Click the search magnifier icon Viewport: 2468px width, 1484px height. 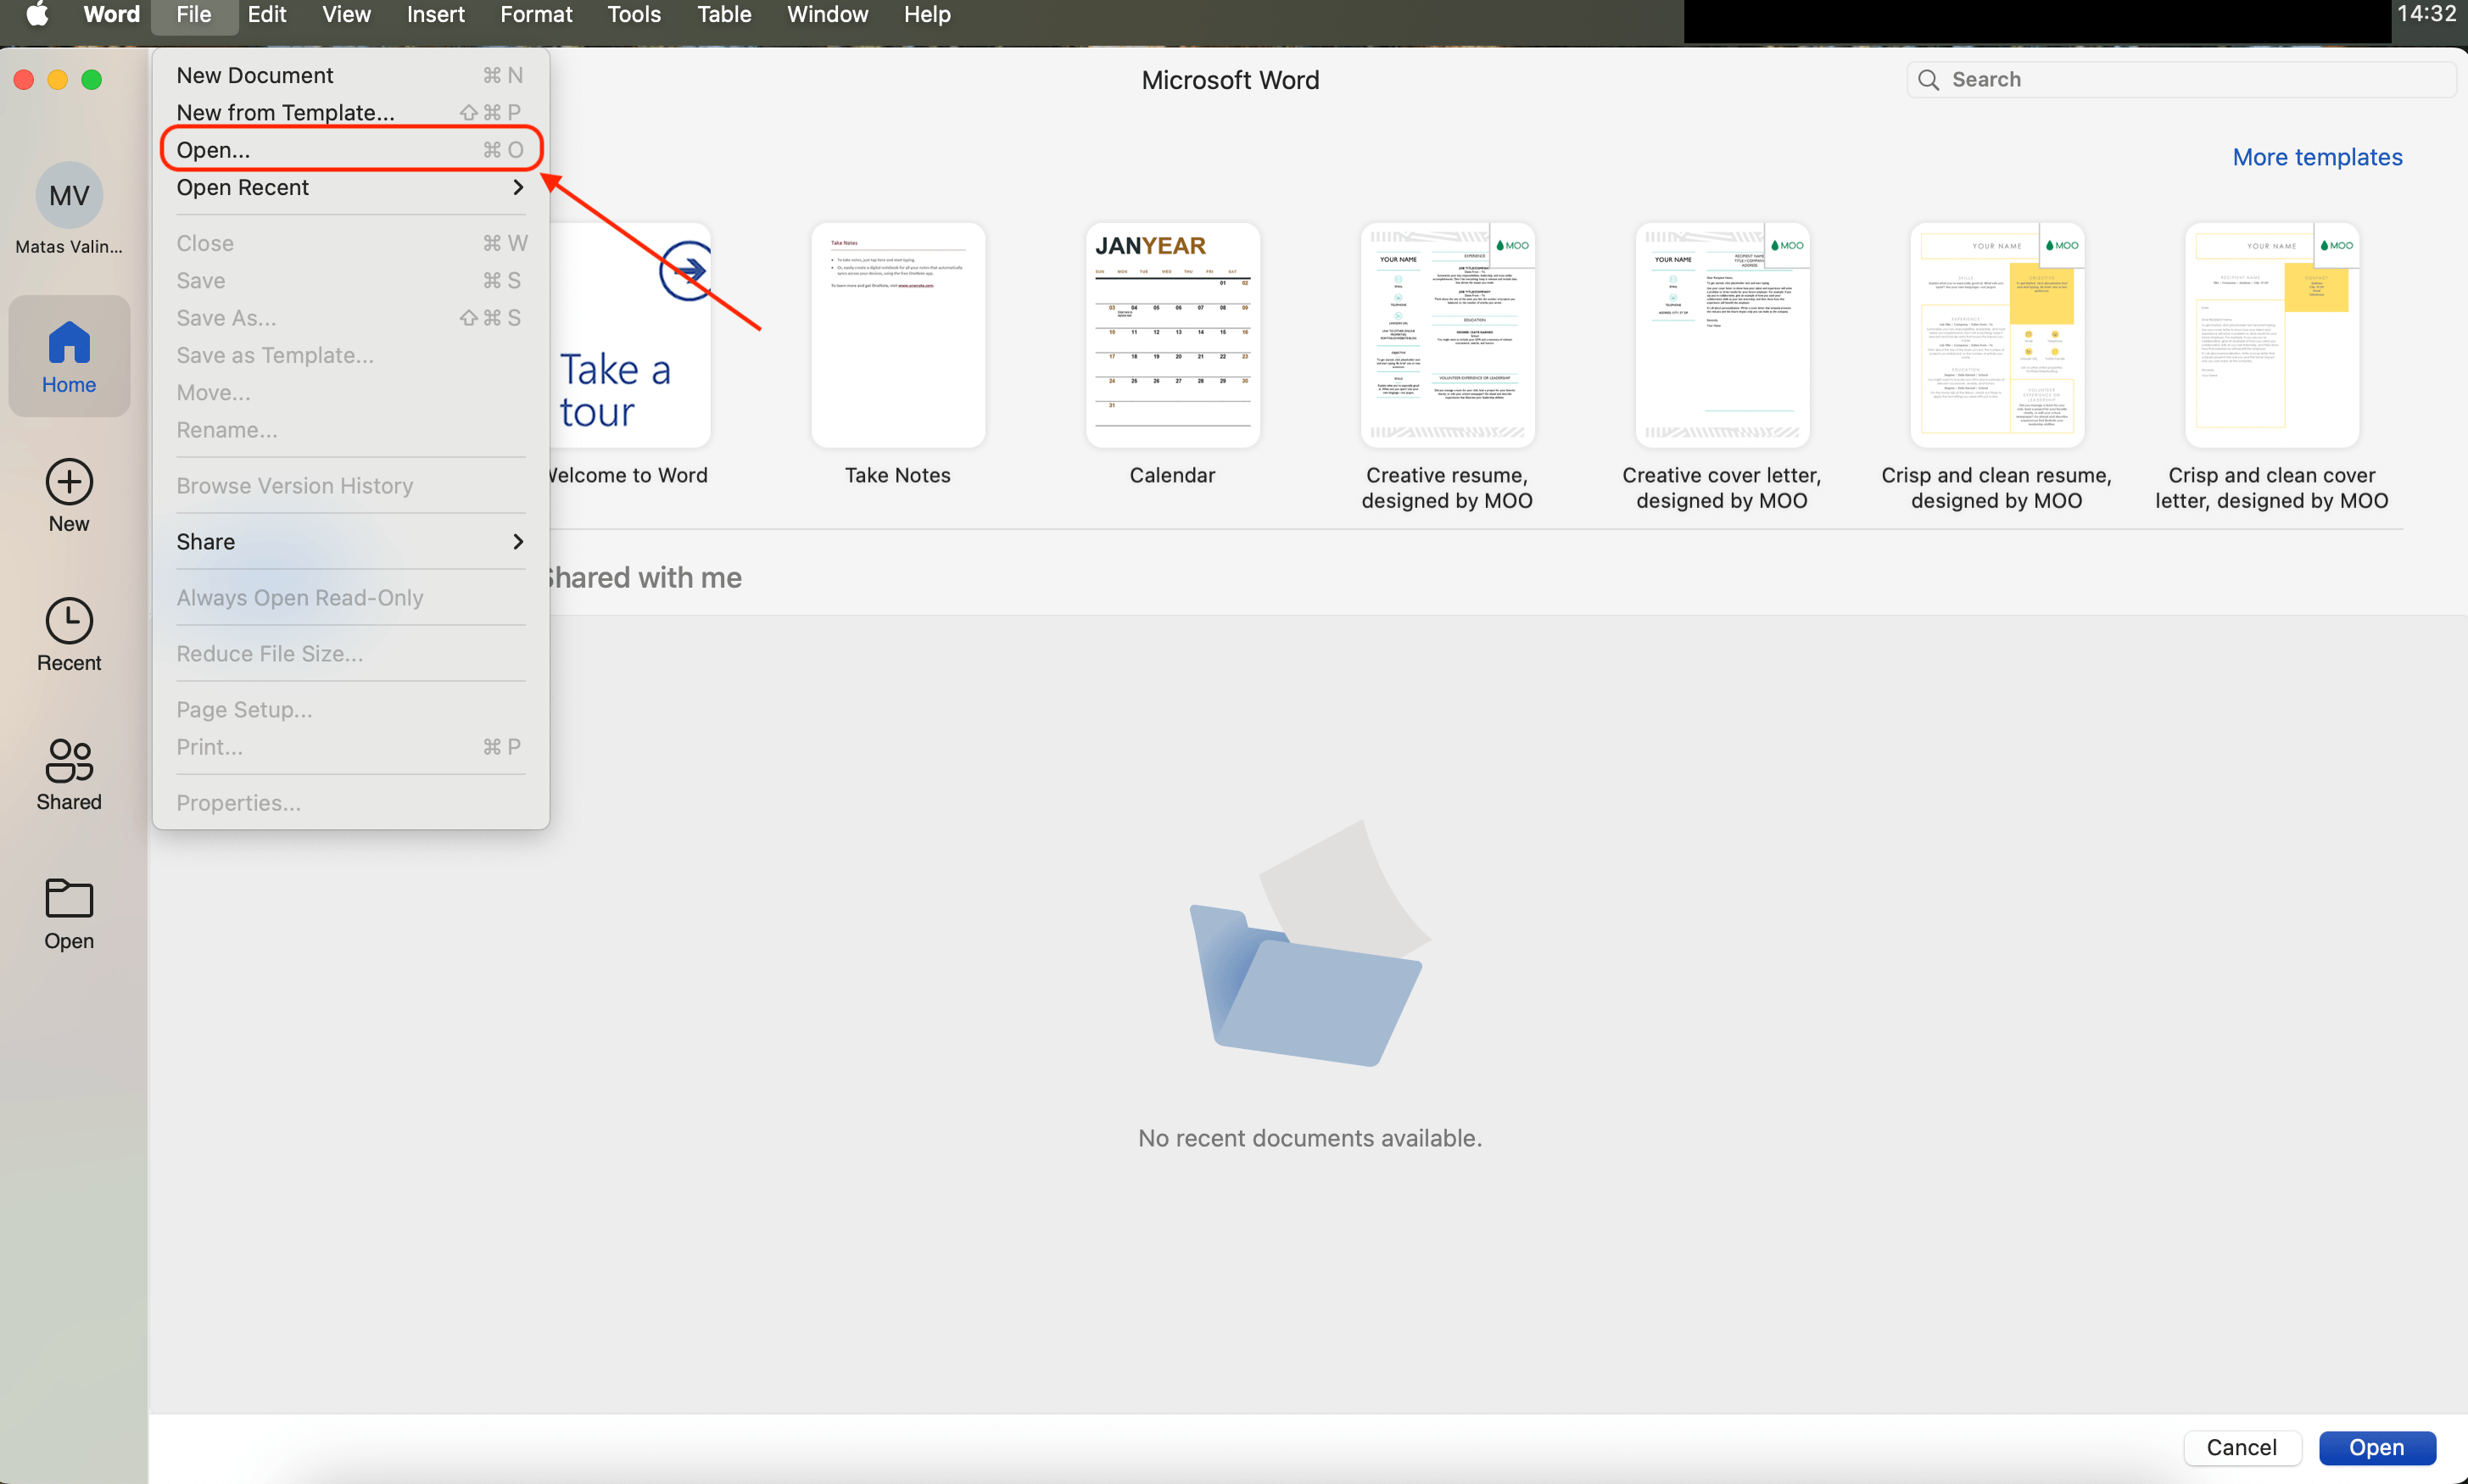click(x=1929, y=80)
